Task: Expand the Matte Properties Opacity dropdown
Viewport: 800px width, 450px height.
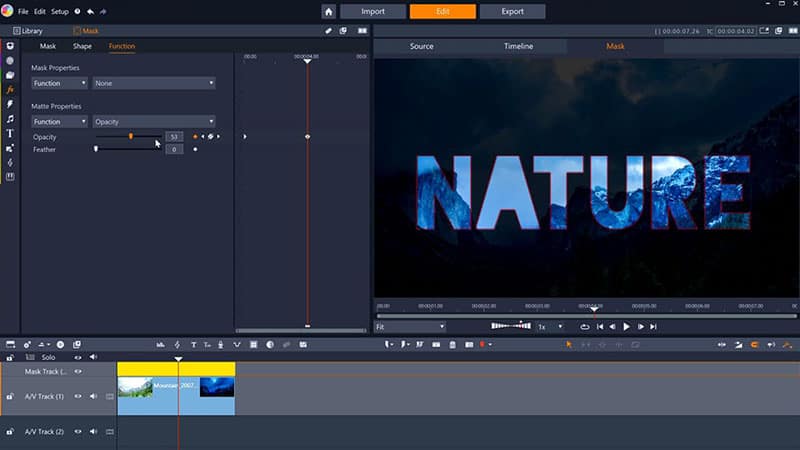Action: pos(154,121)
